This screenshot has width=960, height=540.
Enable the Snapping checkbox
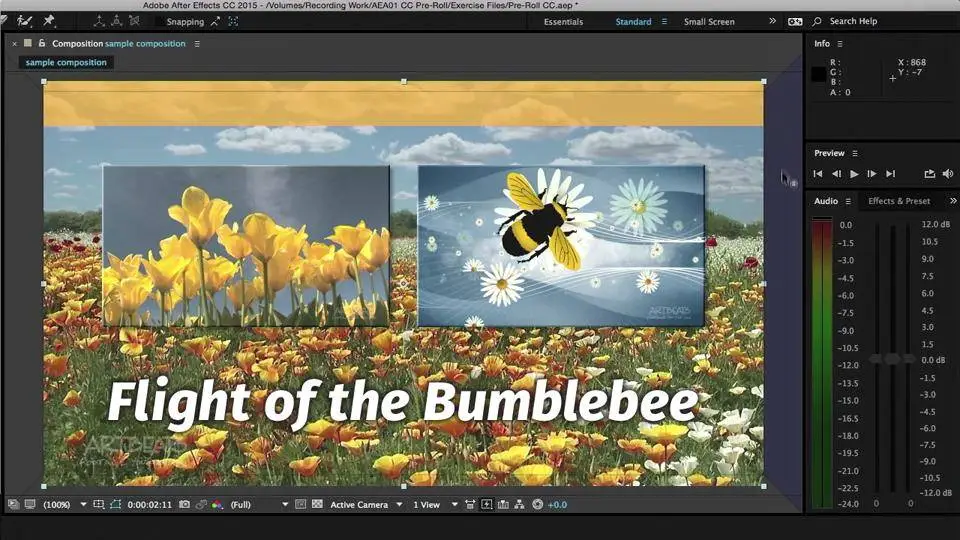(160, 21)
